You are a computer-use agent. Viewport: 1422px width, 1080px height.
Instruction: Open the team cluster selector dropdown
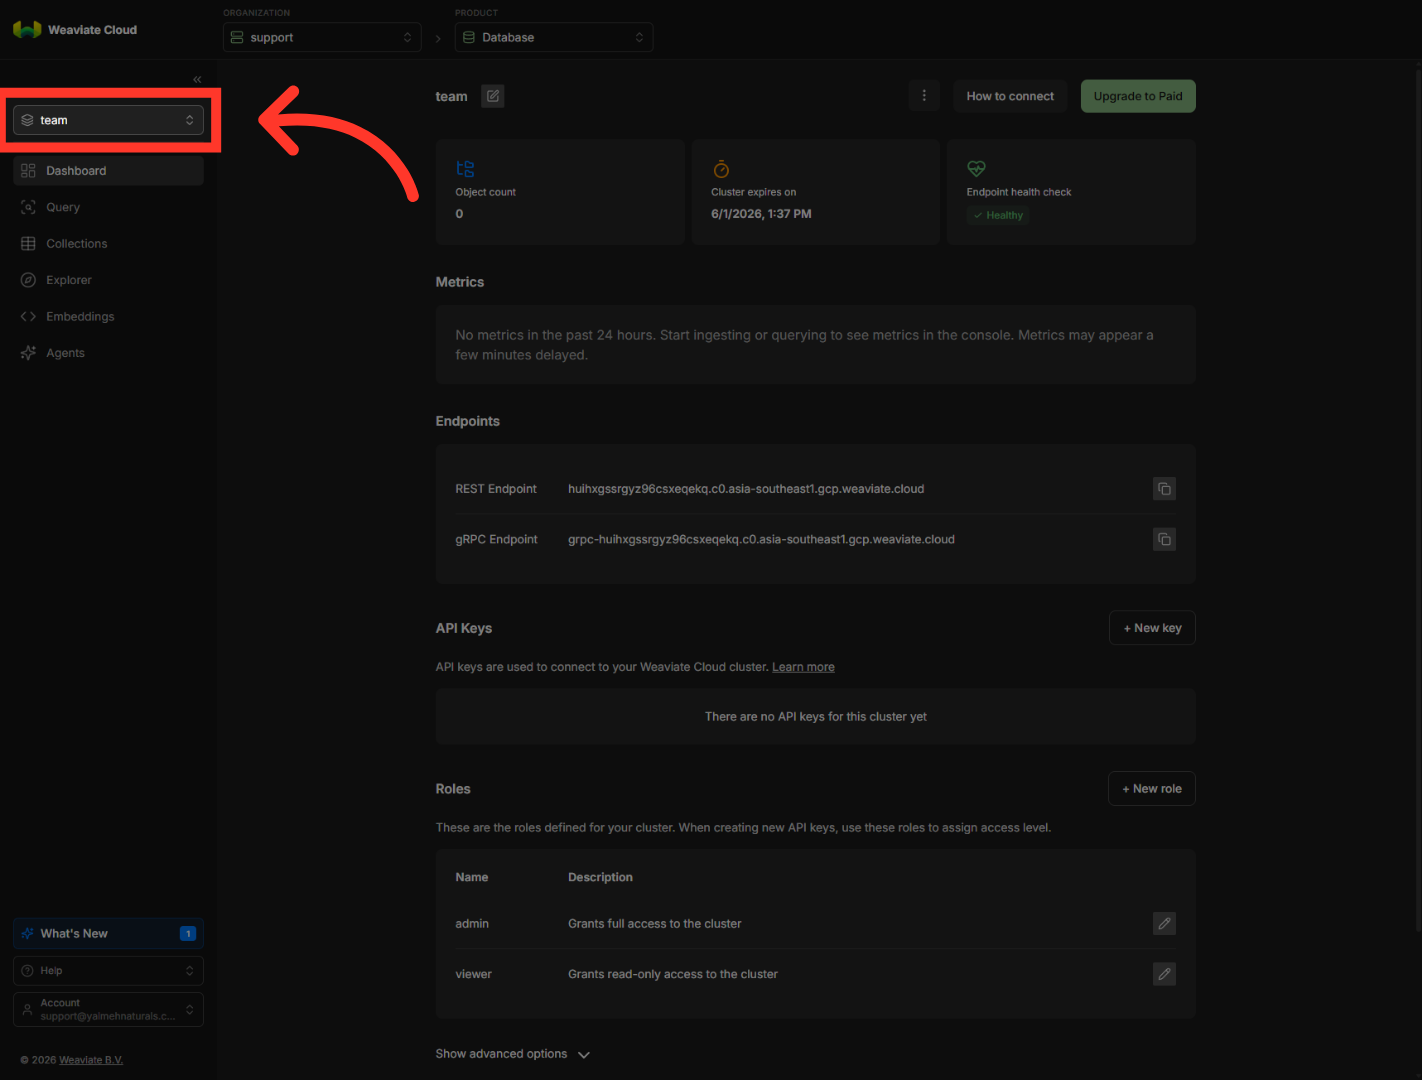(x=108, y=120)
